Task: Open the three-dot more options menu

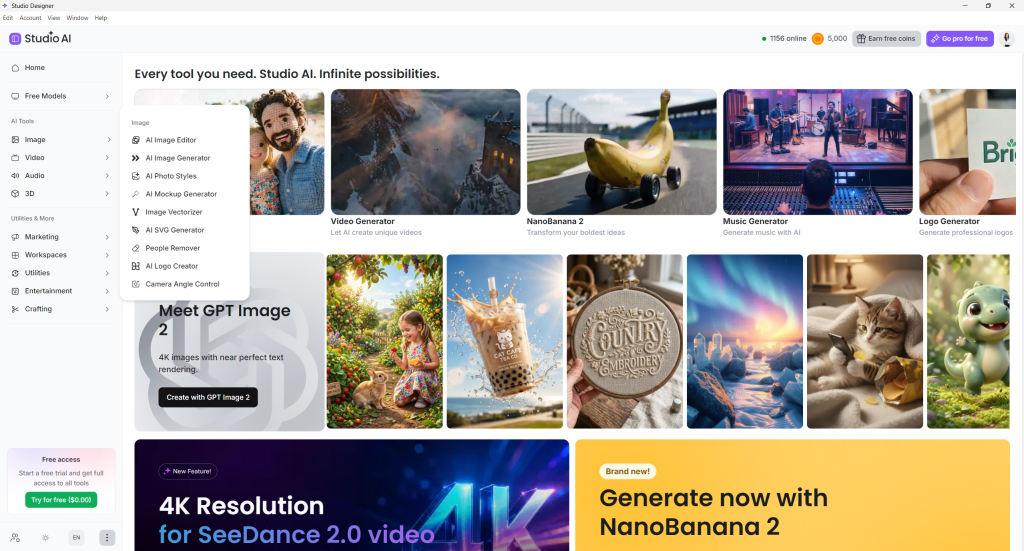Action: click(x=107, y=538)
